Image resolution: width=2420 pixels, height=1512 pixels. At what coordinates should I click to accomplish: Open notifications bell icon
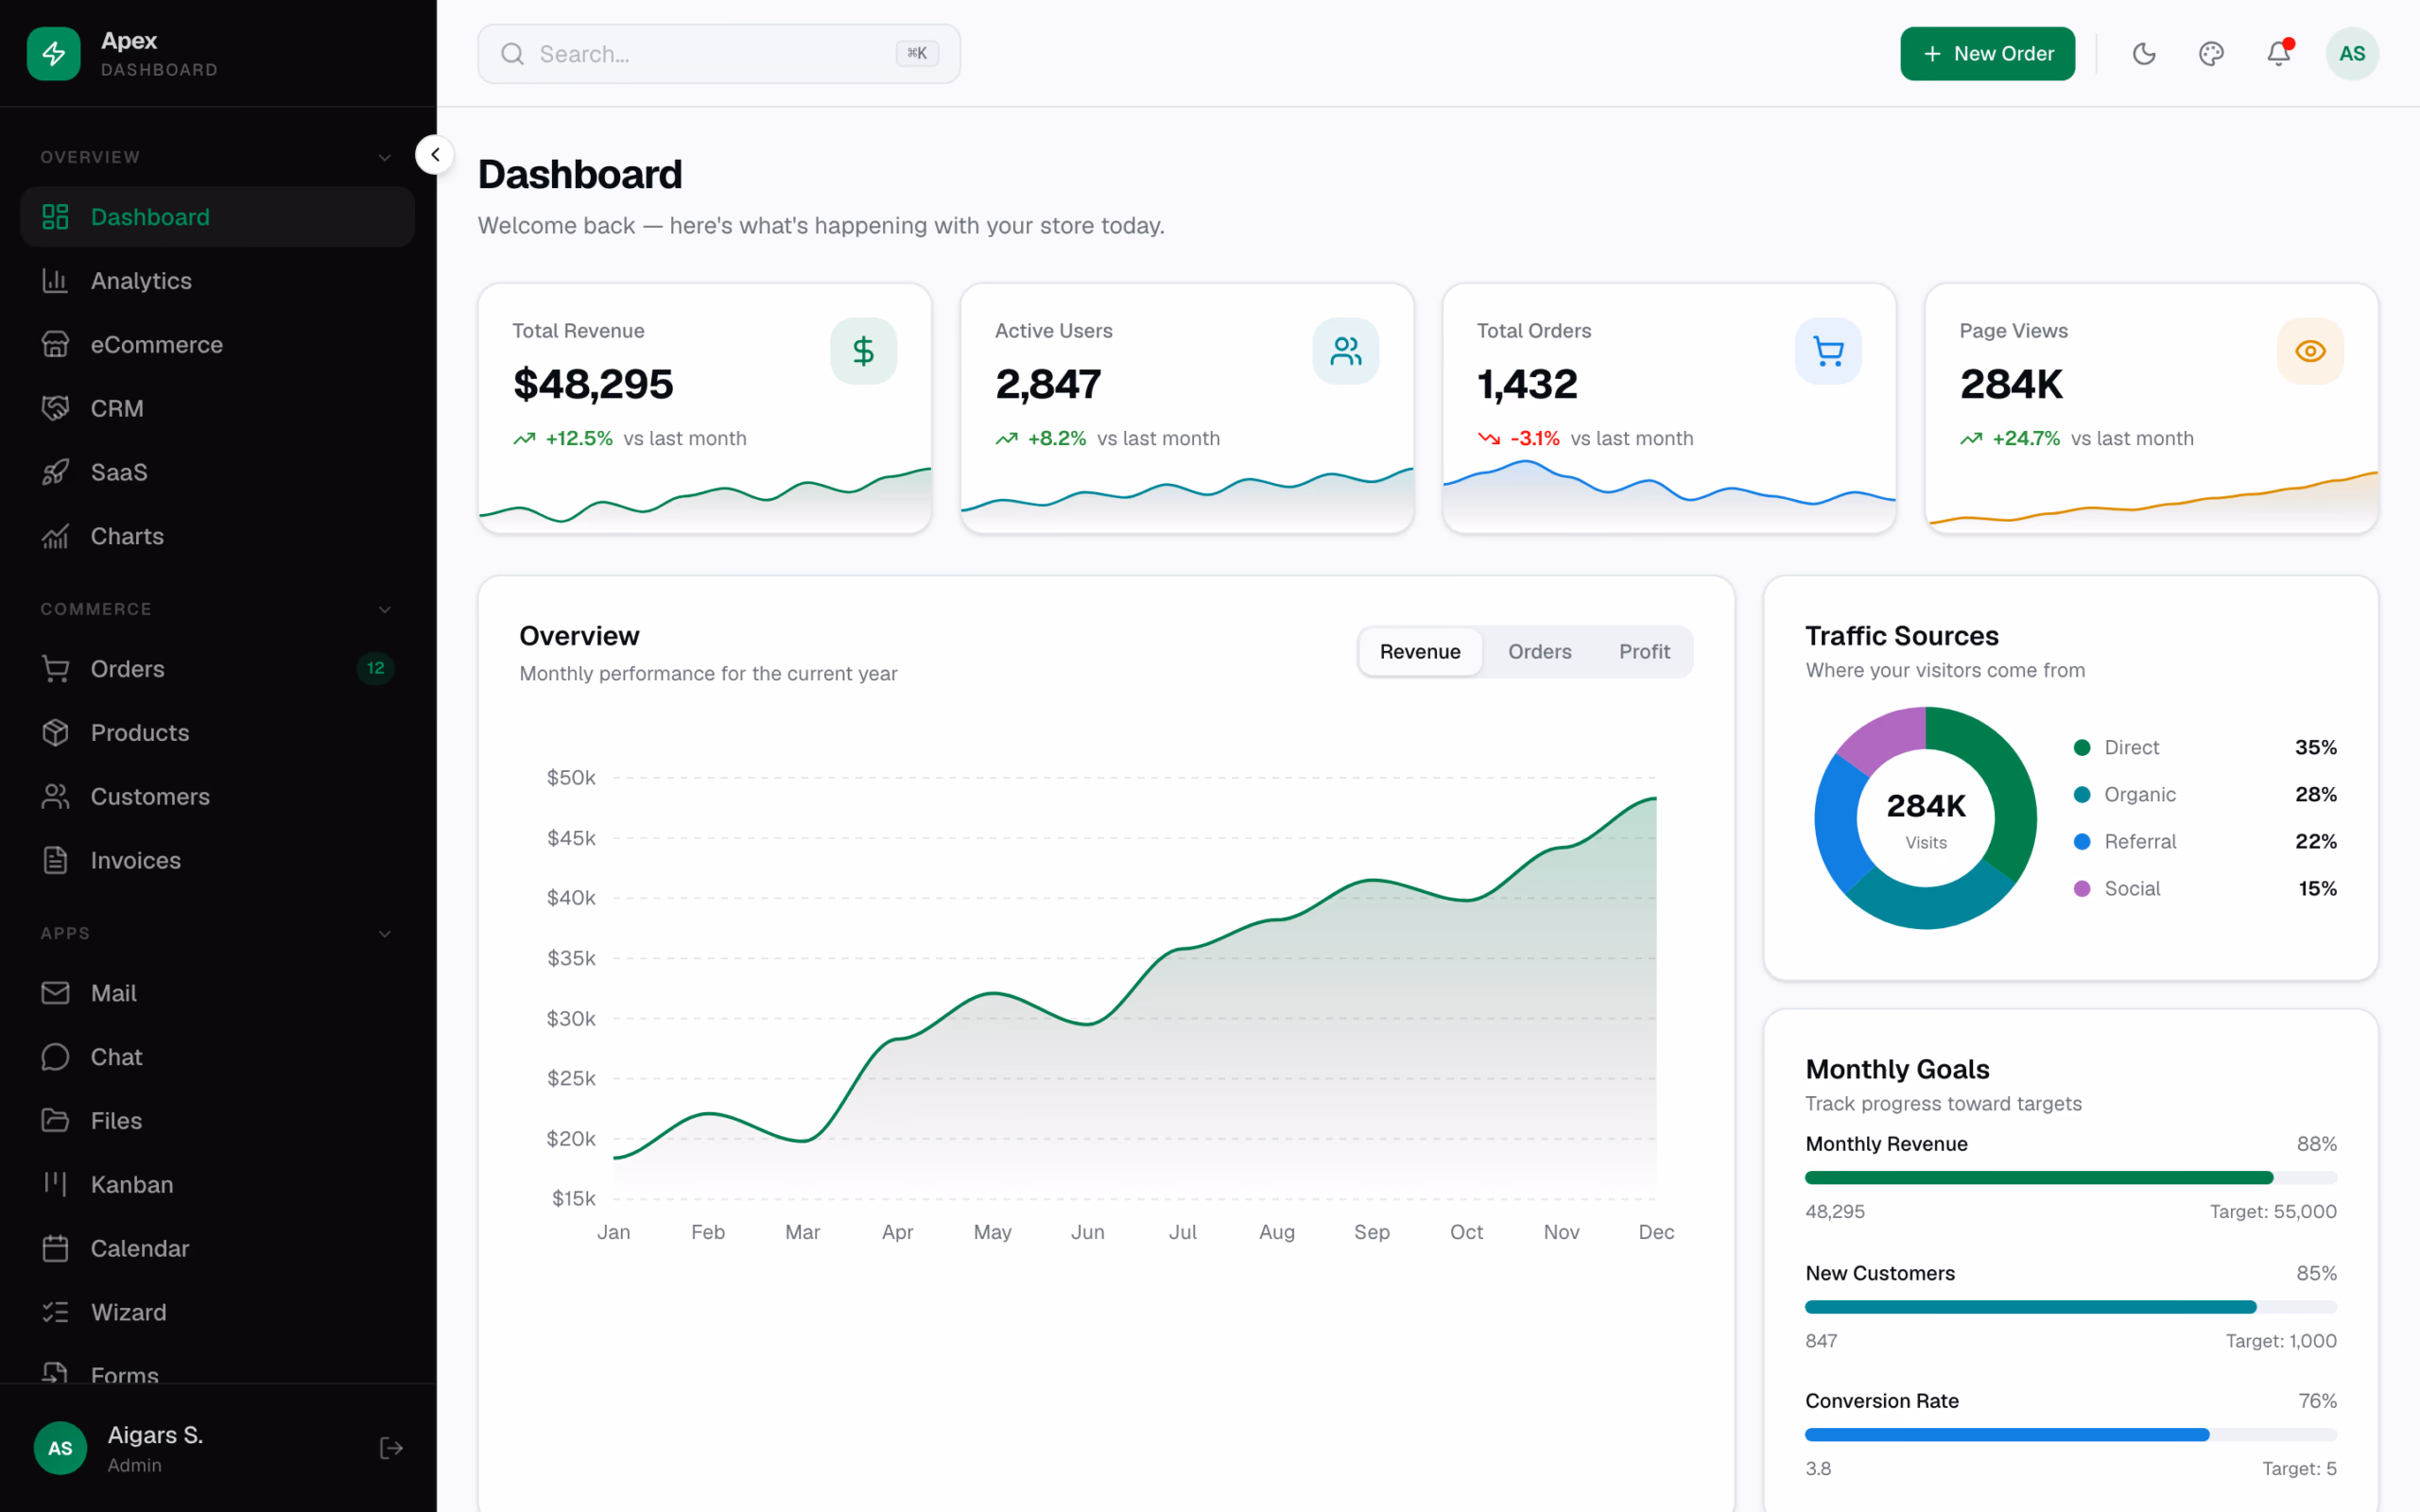pos(2278,54)
